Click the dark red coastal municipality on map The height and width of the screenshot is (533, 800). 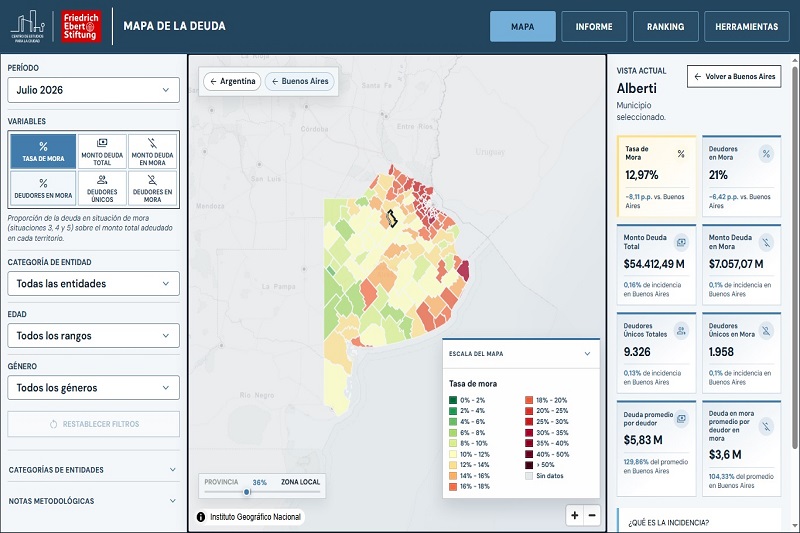pos(463,270)
